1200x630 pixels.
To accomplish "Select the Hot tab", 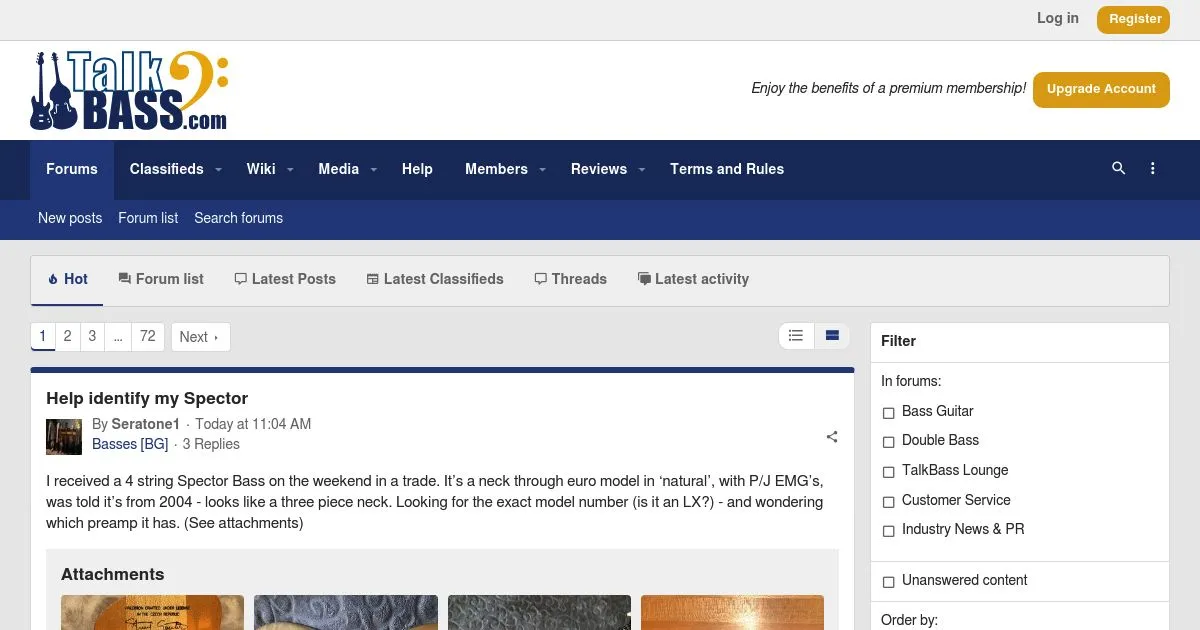I will [67, 279].
